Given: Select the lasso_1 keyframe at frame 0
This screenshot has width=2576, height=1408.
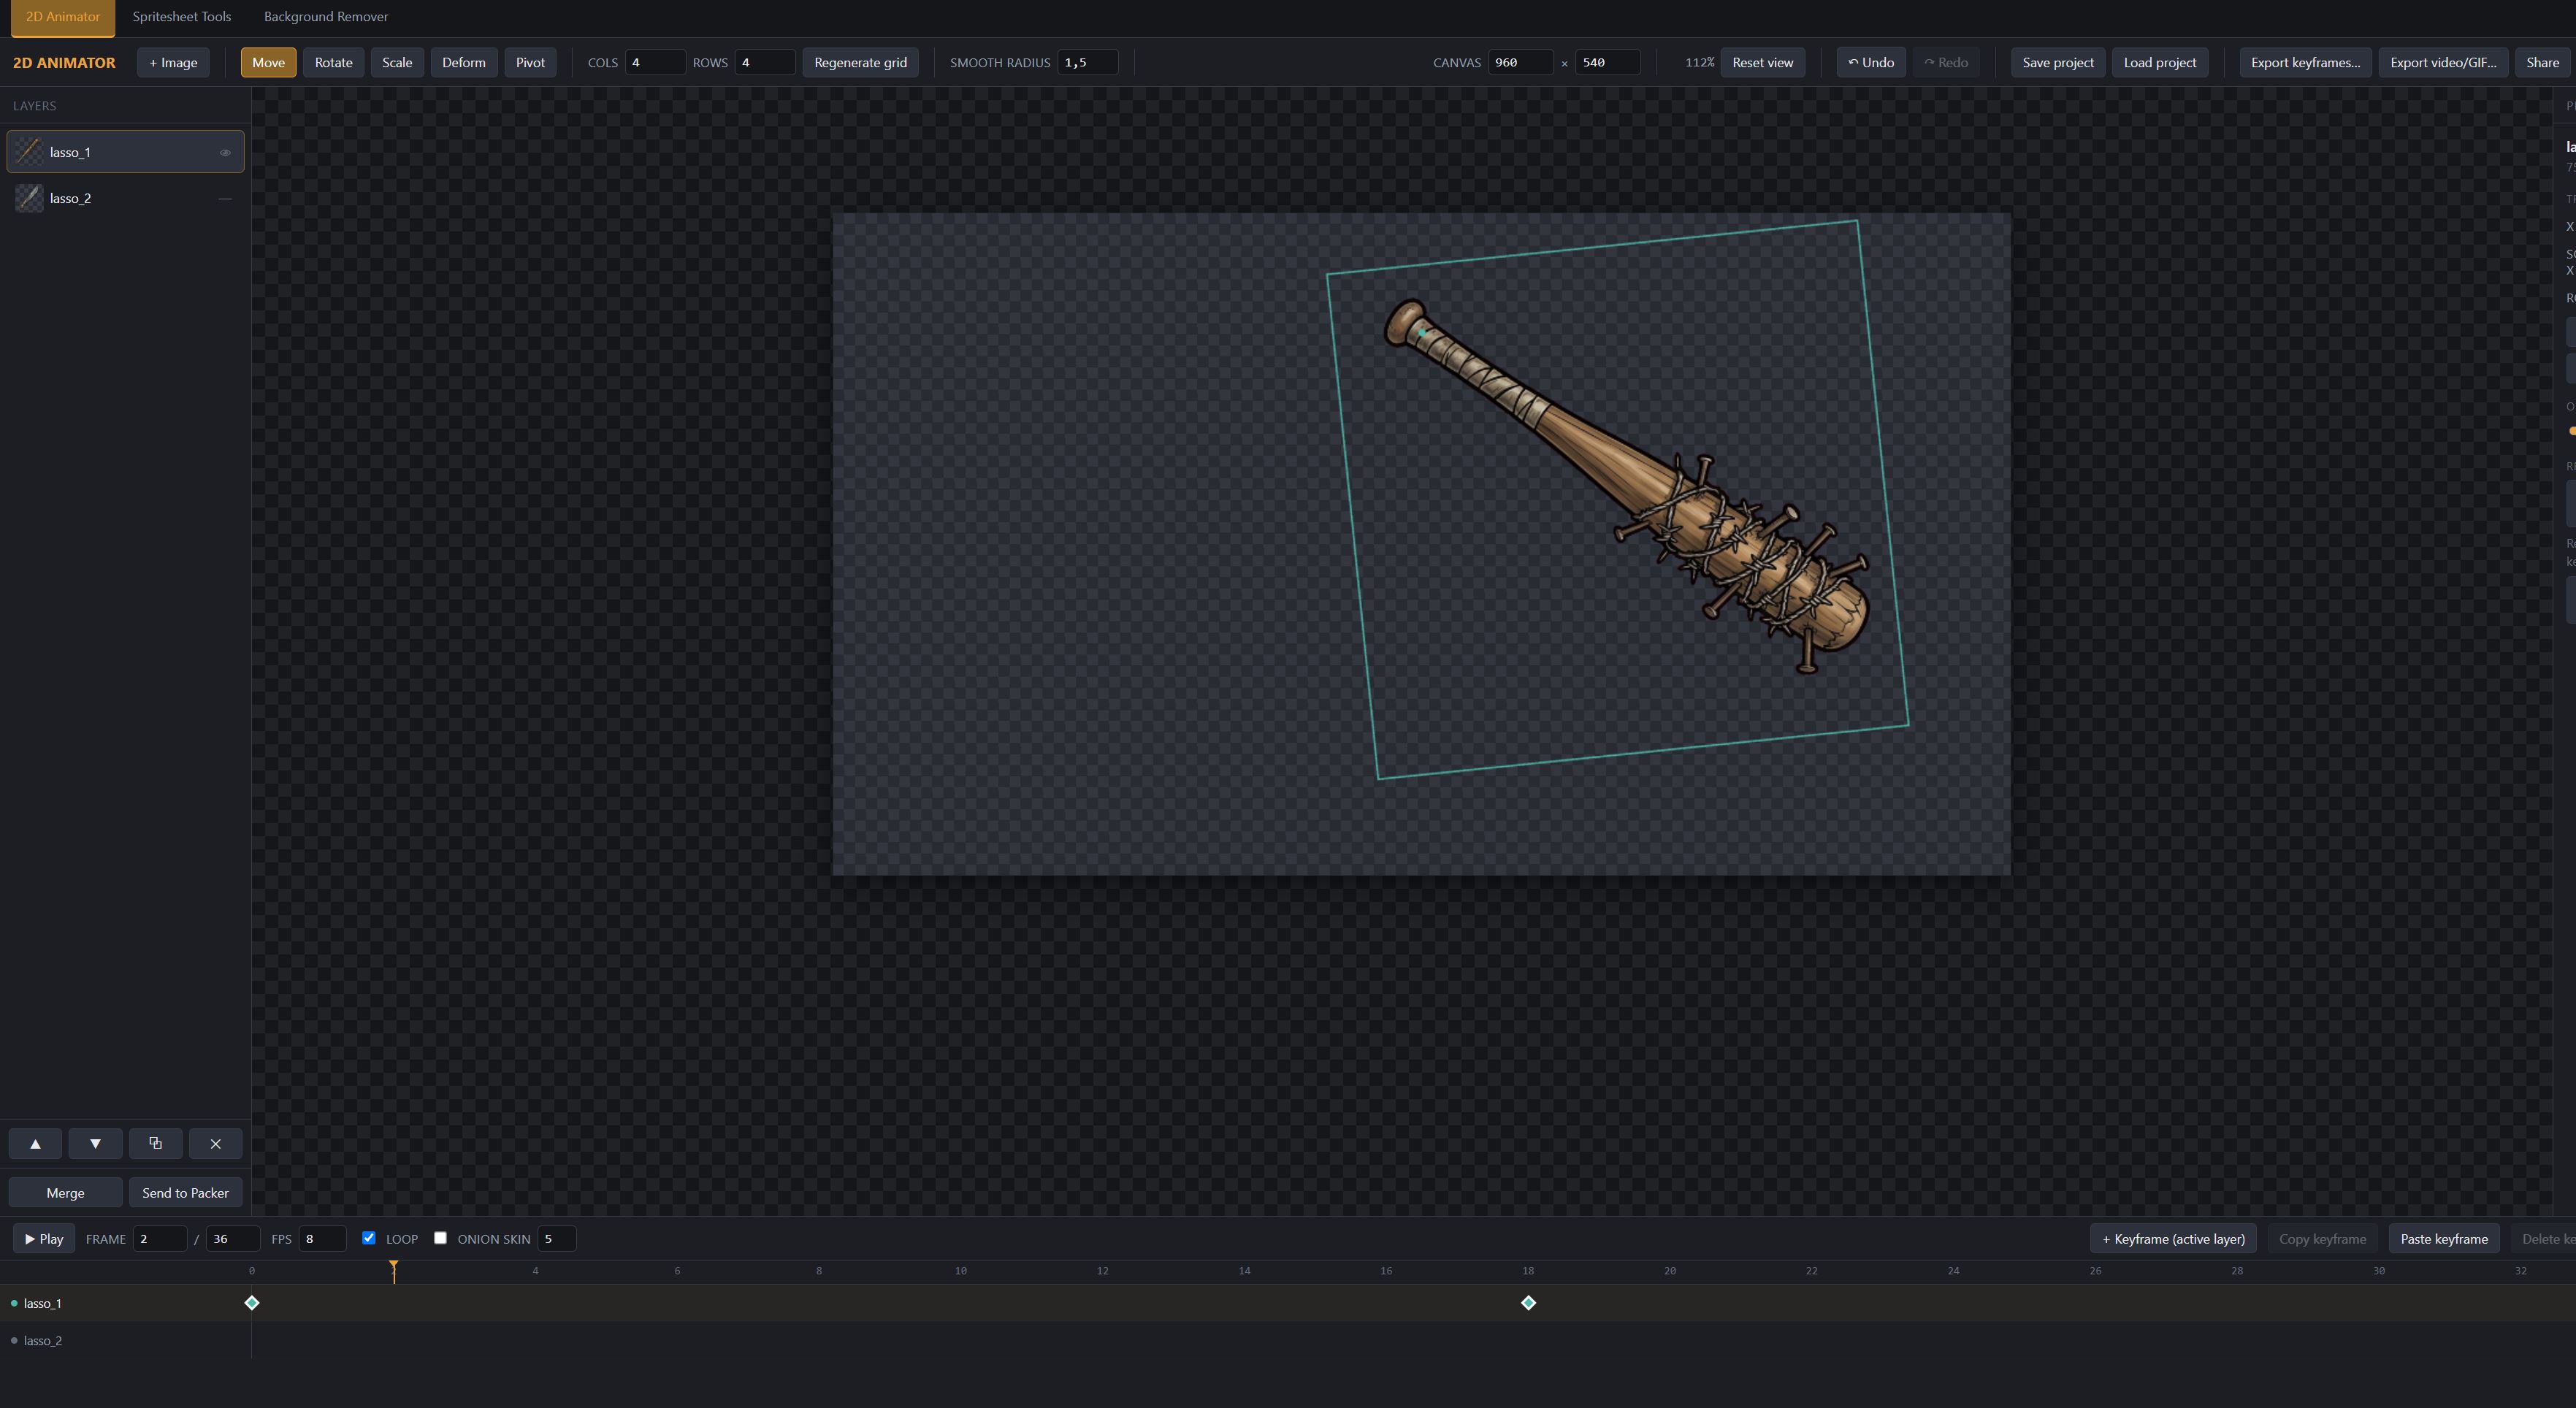Looking at the screenshot, I should click(x=252, y=1302).
